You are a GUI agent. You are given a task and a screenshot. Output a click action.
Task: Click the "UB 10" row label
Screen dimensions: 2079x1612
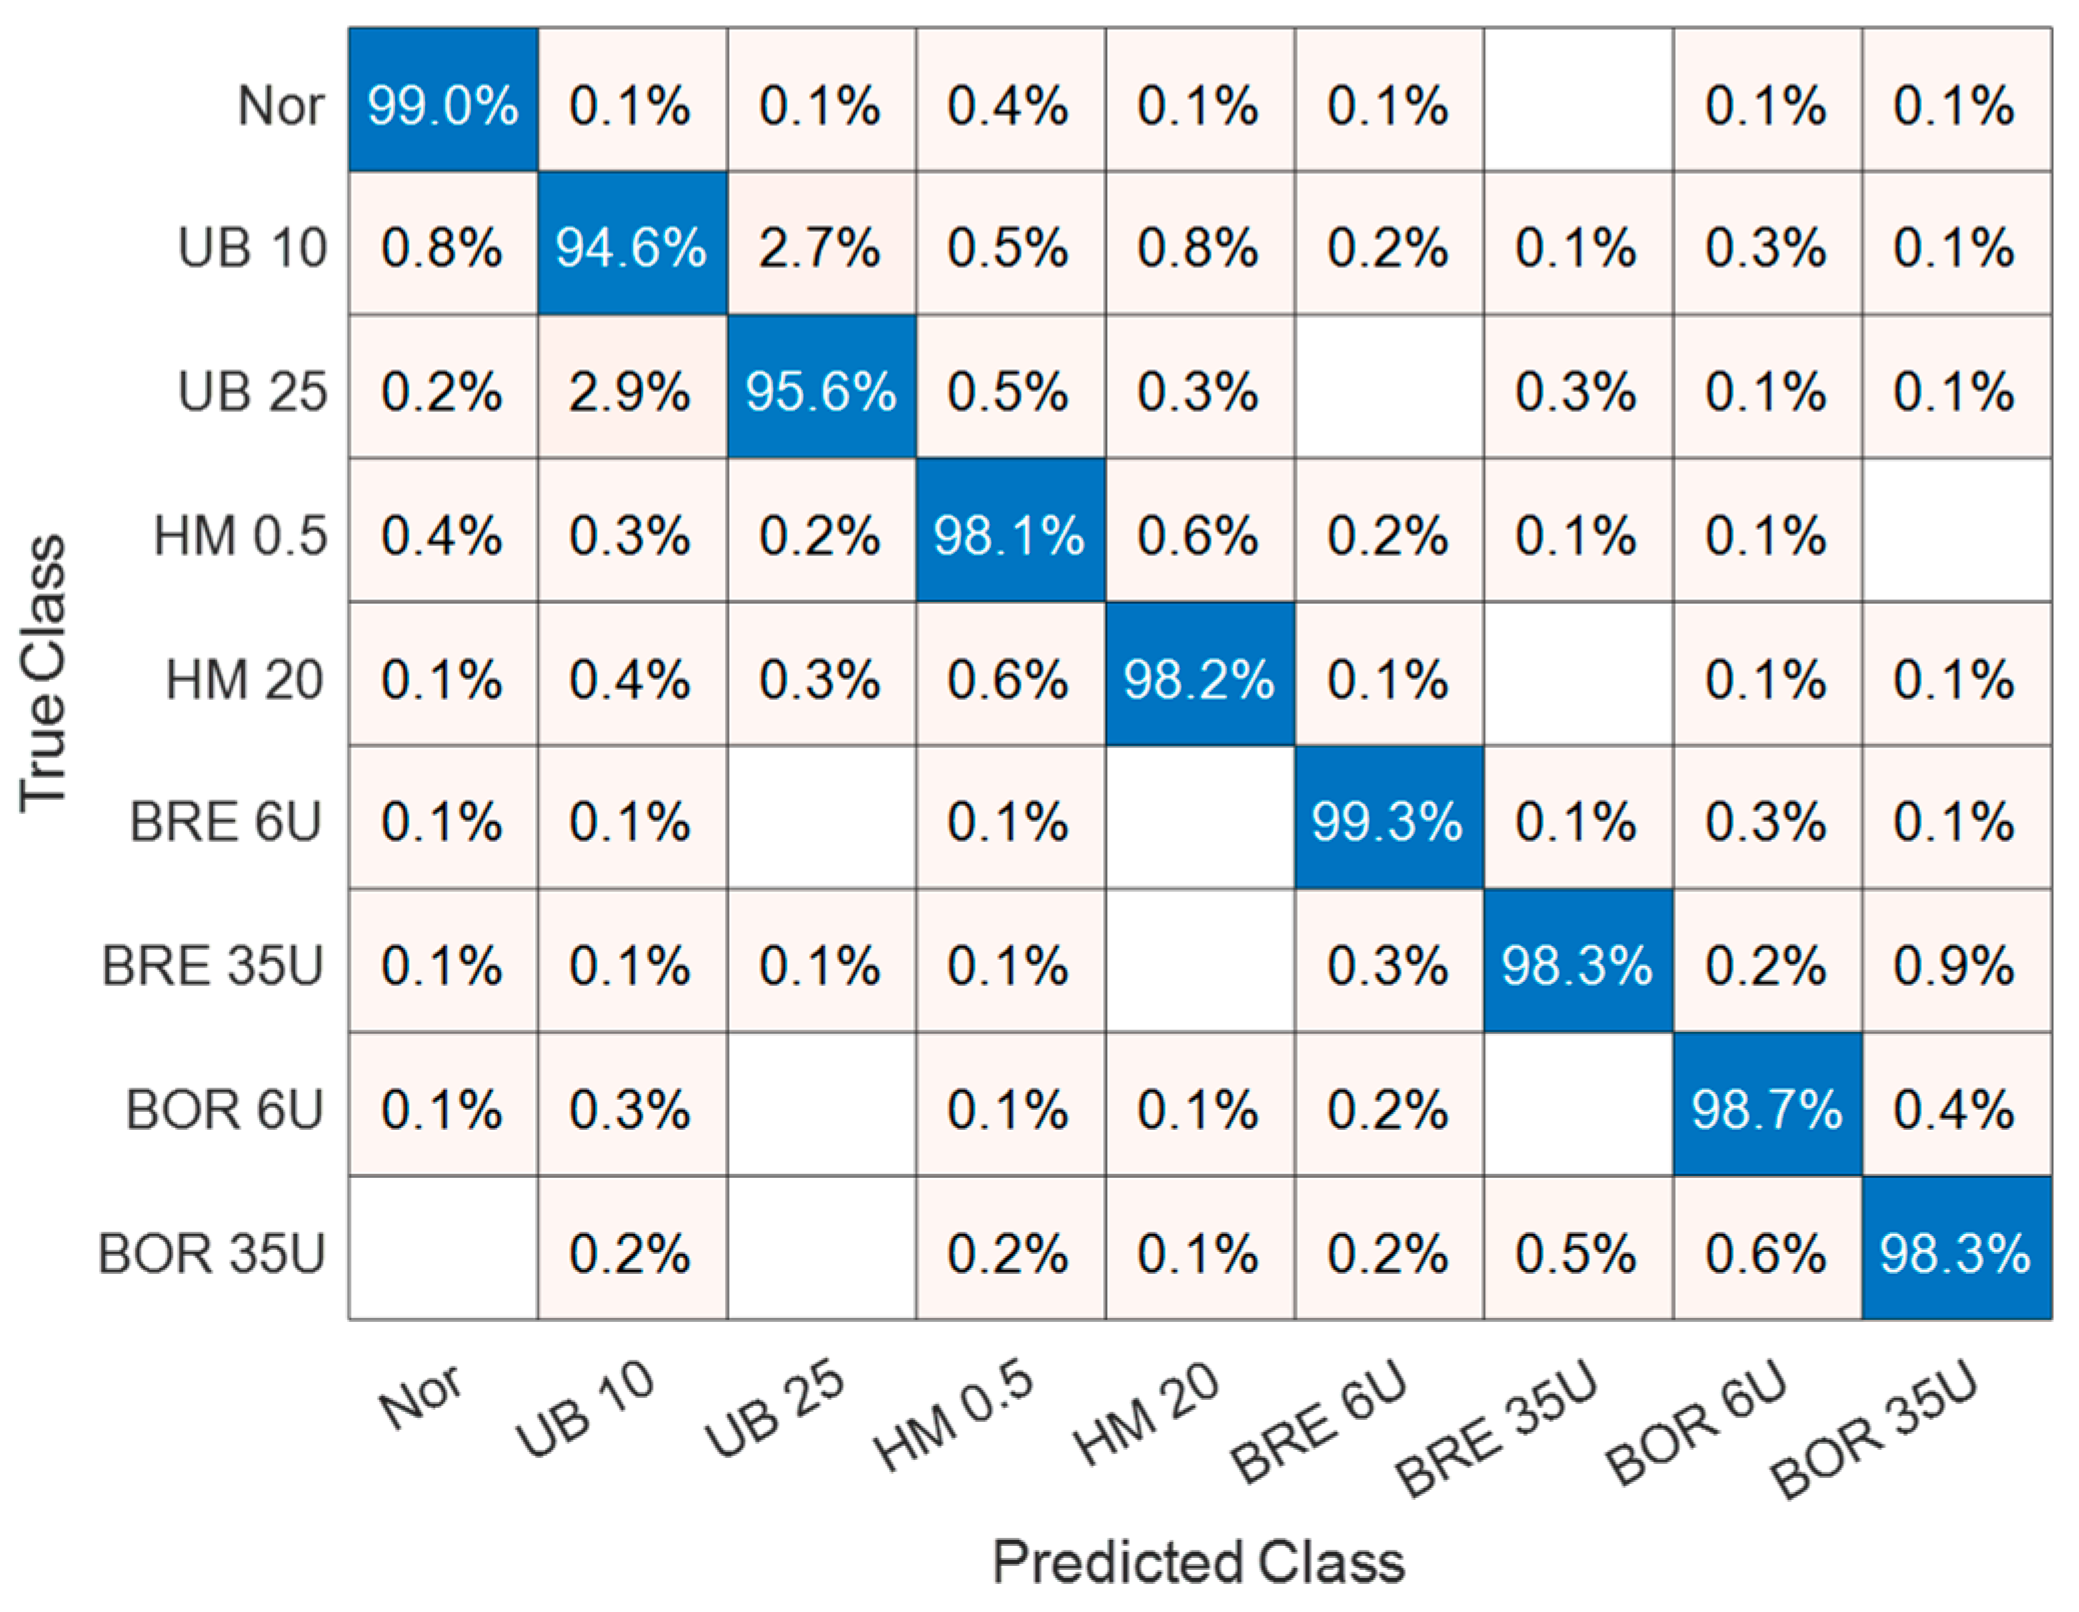252,247
